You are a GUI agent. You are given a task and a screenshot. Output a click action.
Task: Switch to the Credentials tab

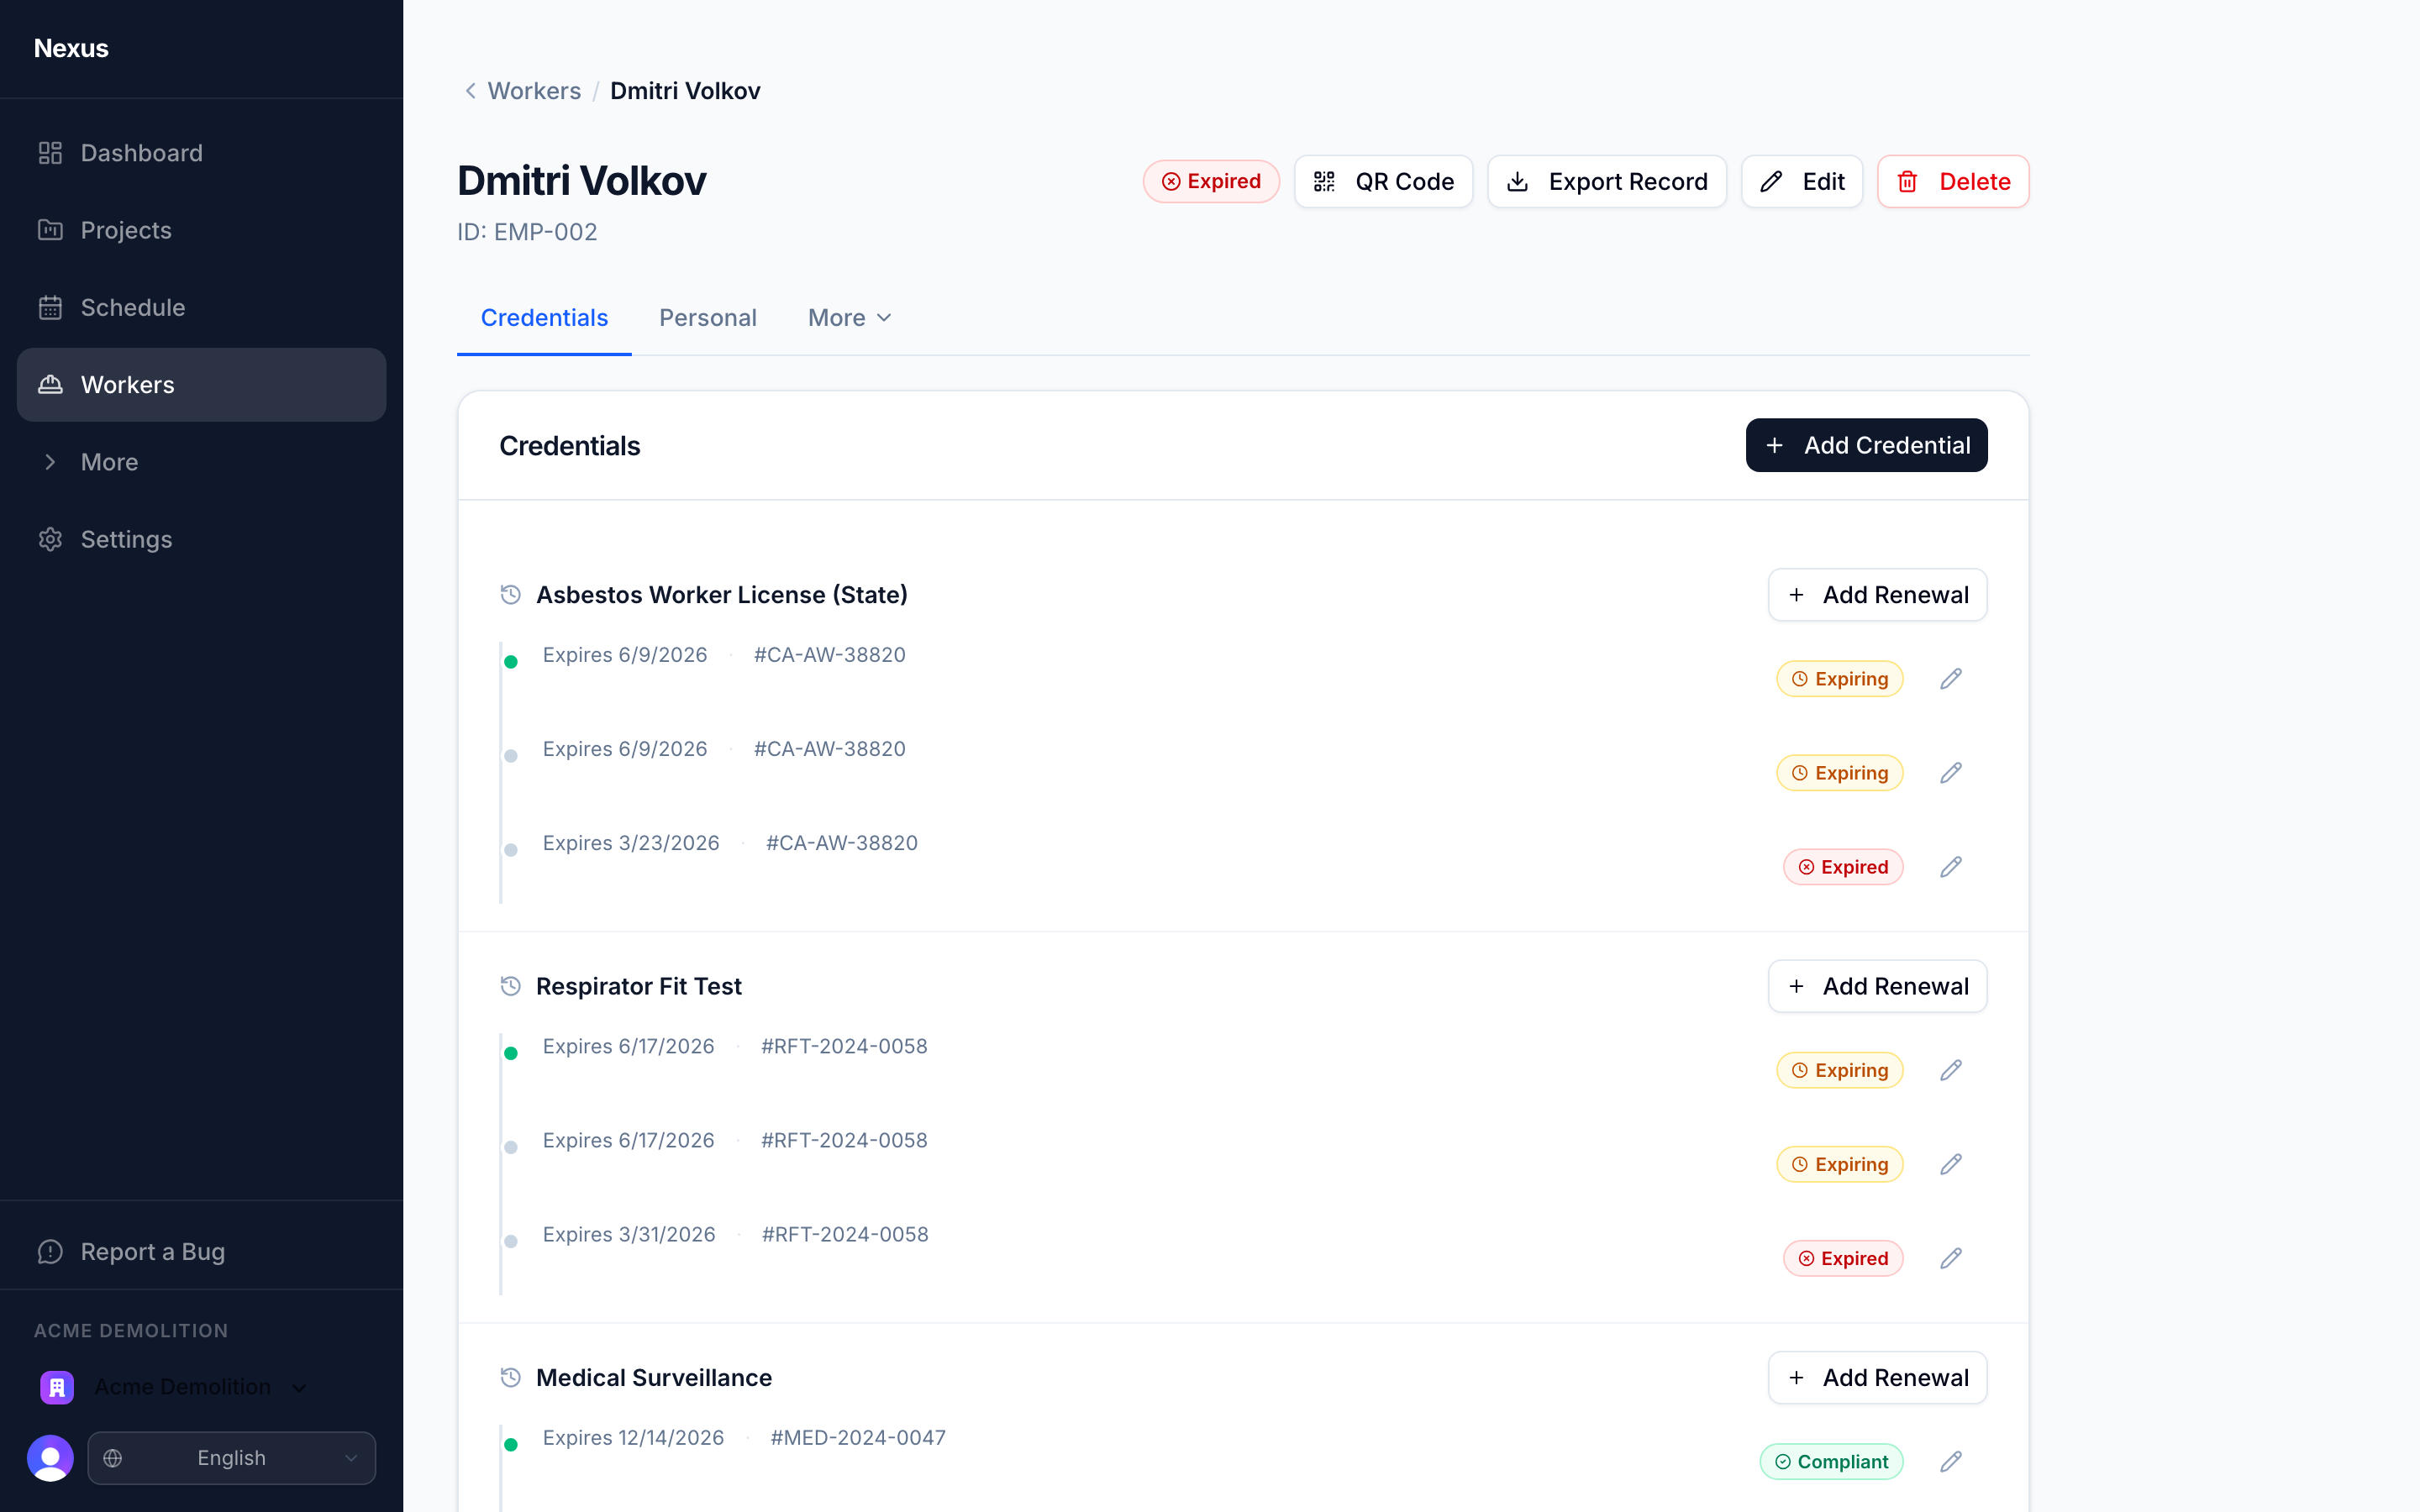544,318
